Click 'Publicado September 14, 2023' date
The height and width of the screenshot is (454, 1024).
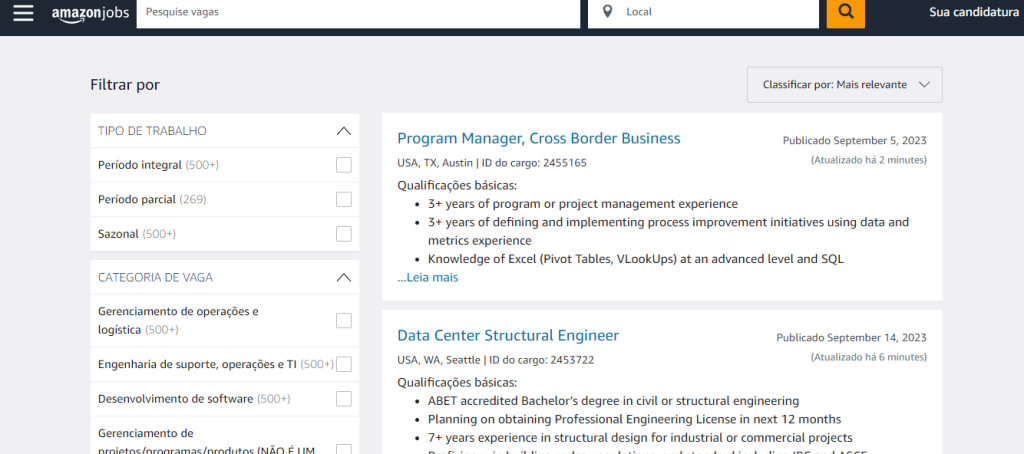pos(851,338)
